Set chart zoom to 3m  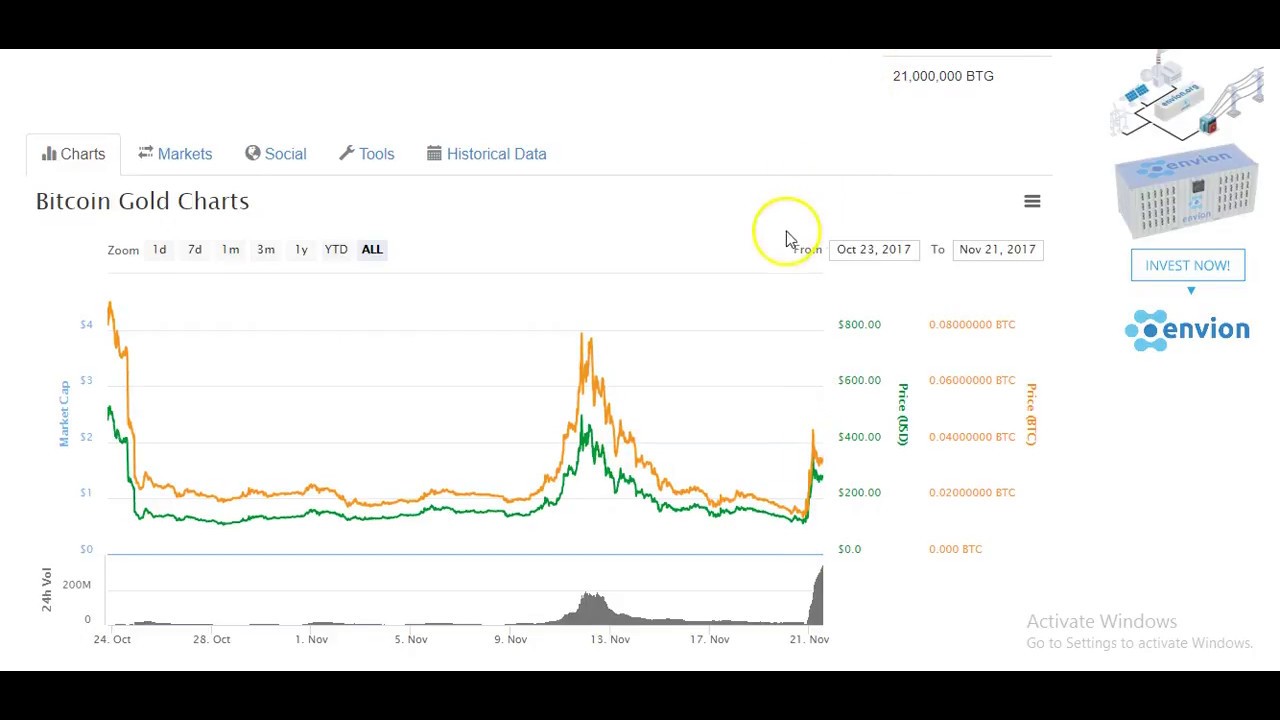266,249
